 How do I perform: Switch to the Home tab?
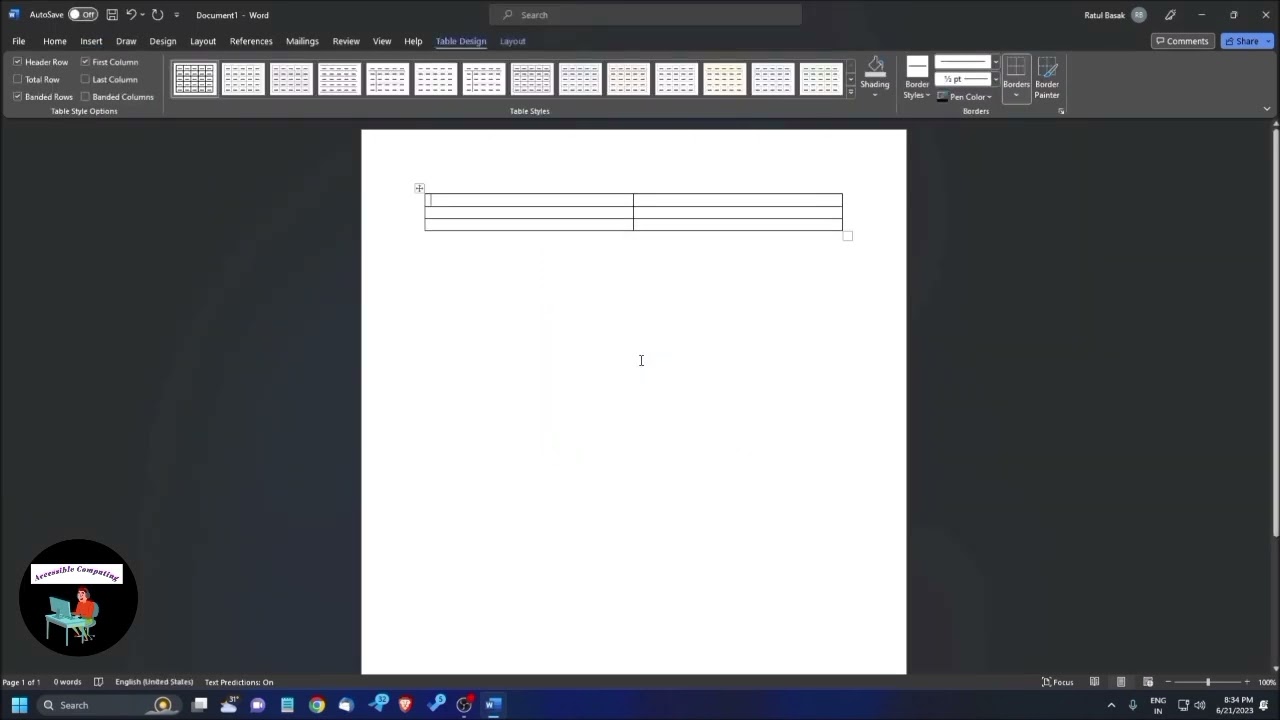pyautogui.click(x=55, y=41)
